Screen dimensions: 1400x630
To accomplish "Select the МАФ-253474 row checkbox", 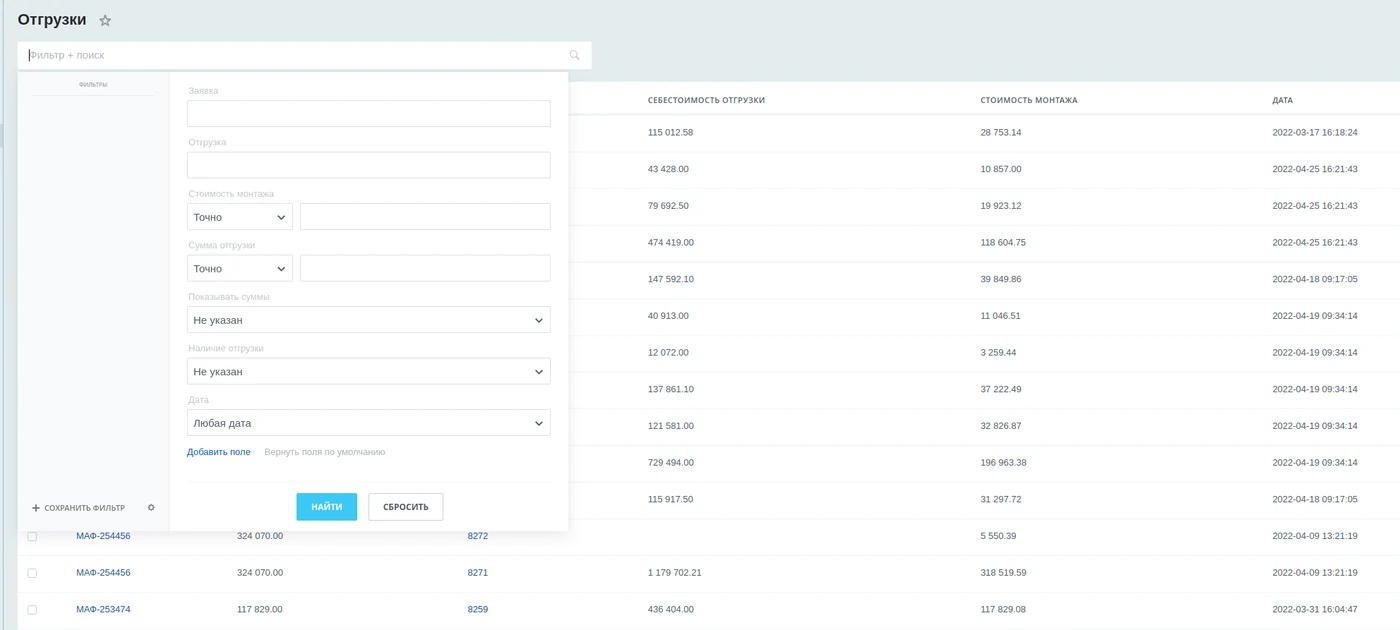I will point(32,610).
